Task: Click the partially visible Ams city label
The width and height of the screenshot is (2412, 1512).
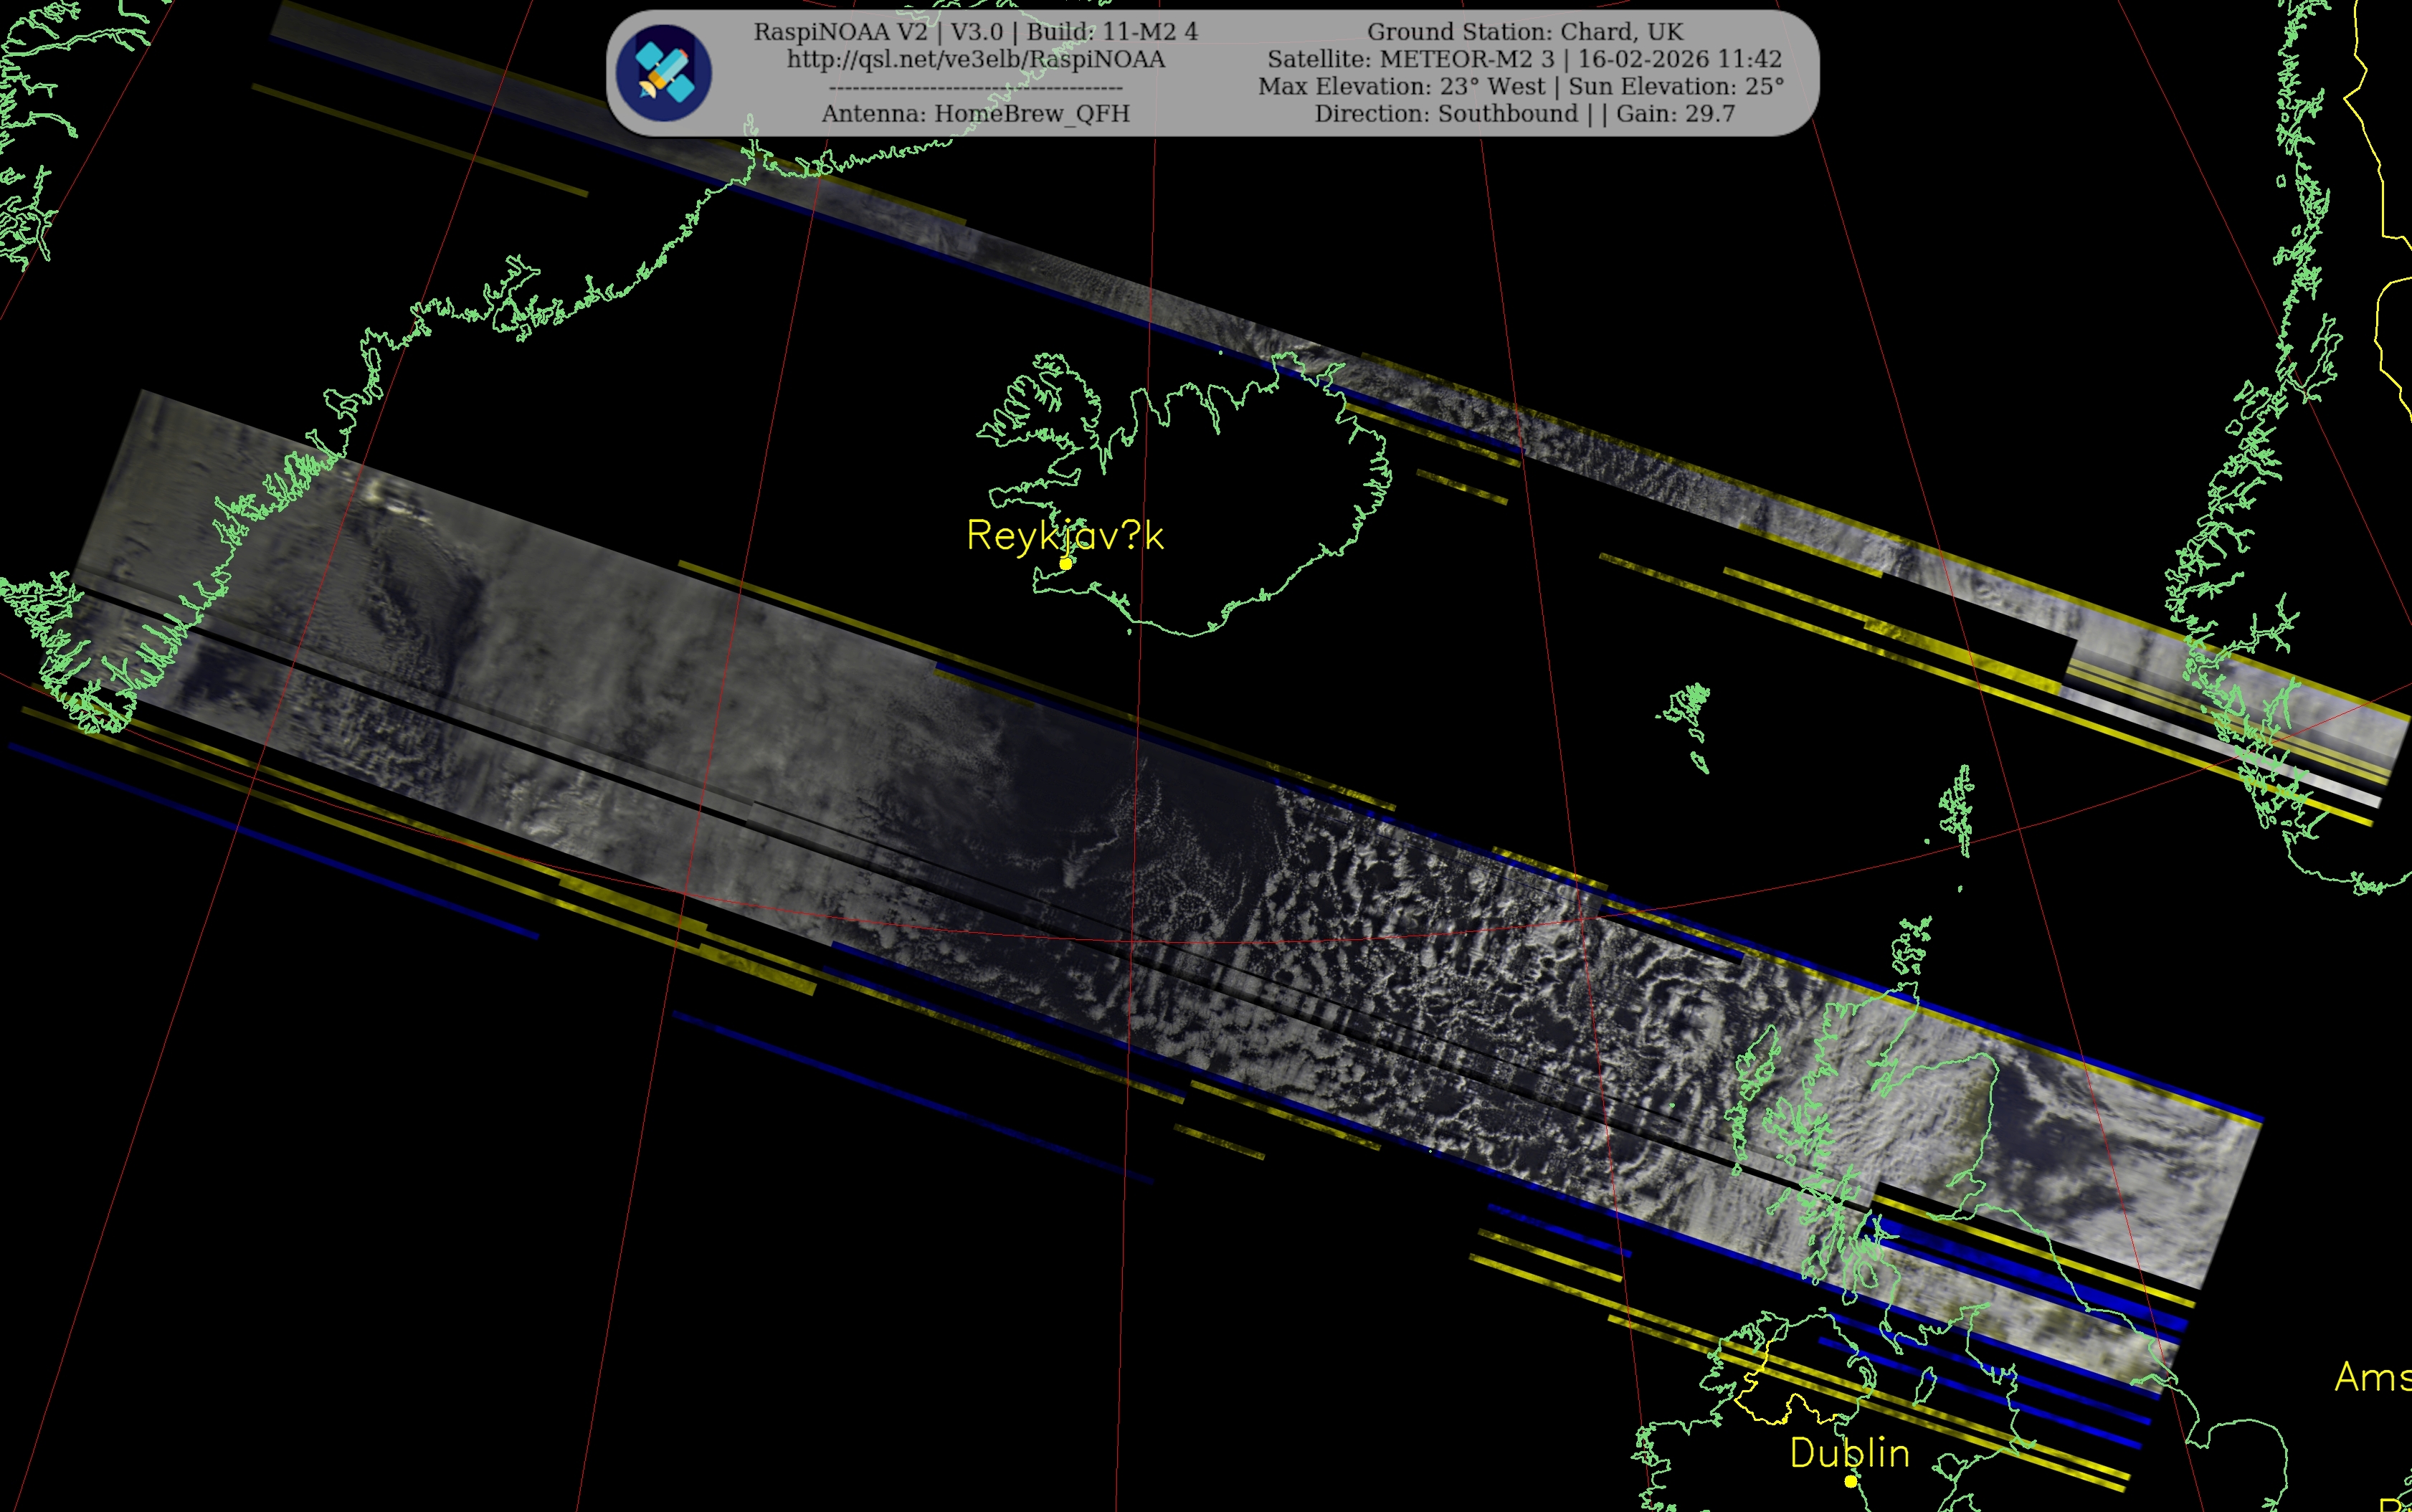Action: pyautogui.click(x=2372, y=1378)
